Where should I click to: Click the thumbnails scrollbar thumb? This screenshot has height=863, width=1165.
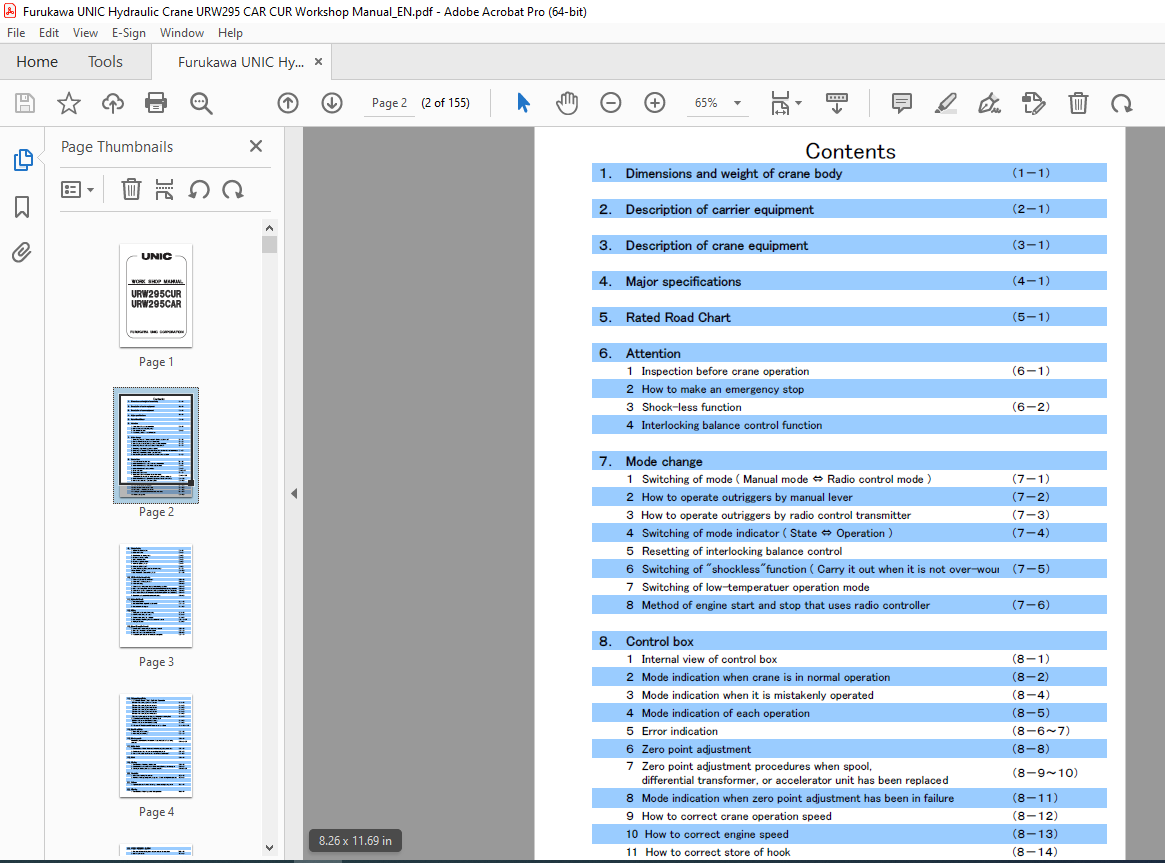(269, 244)
